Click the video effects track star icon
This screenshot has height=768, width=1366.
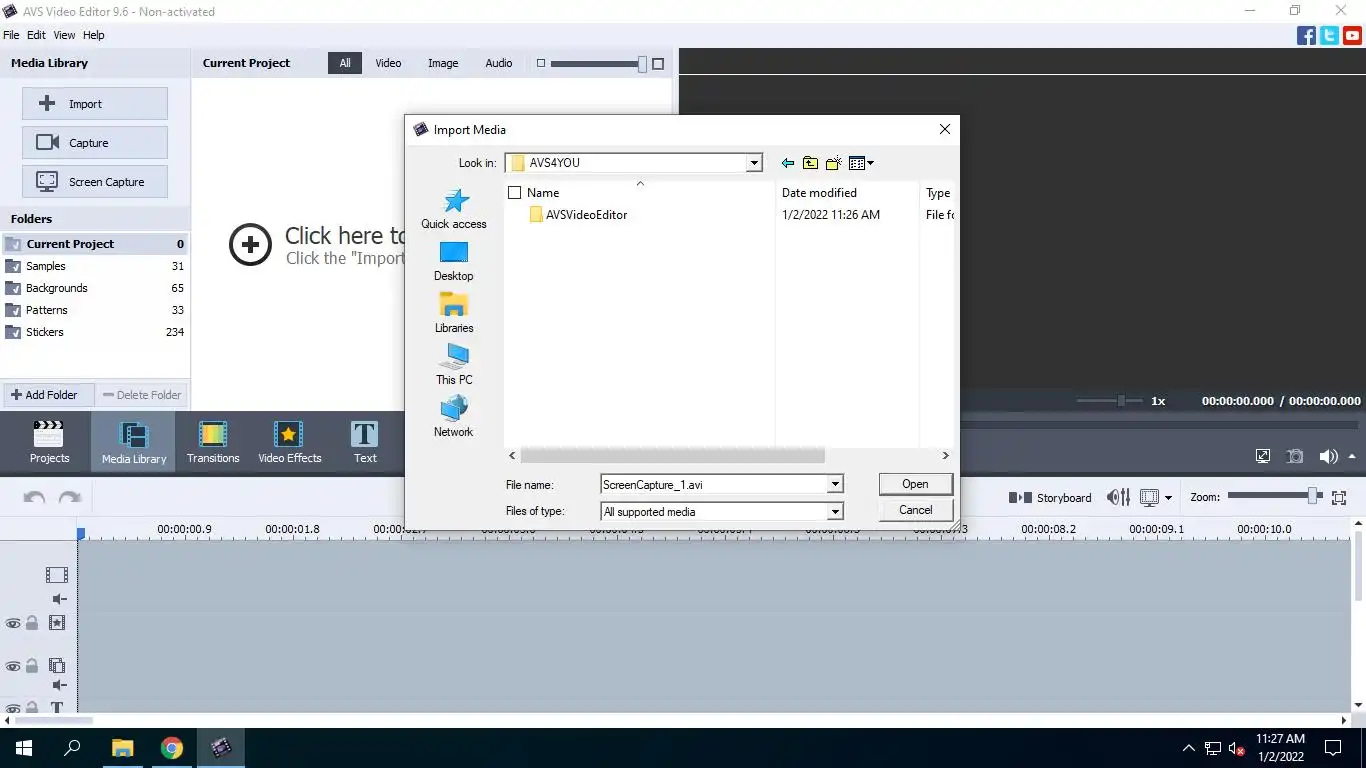[57, 622]
